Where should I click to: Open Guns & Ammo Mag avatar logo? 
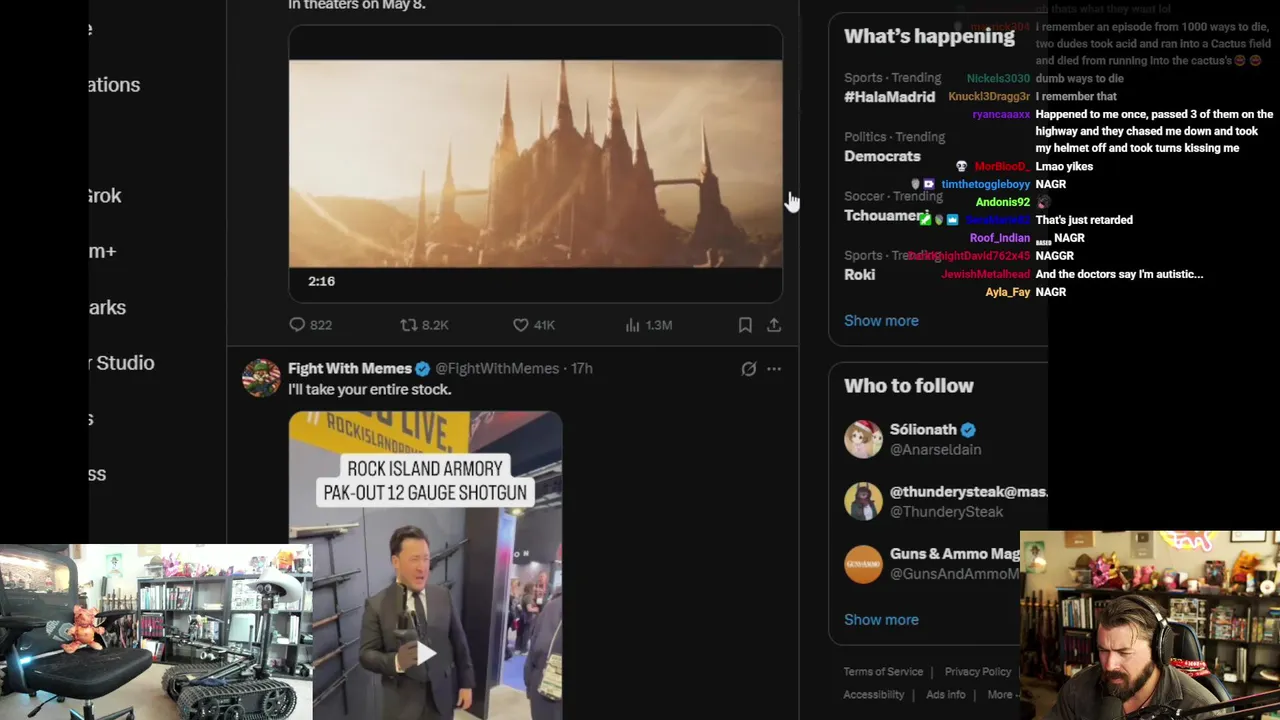[863, 564]
